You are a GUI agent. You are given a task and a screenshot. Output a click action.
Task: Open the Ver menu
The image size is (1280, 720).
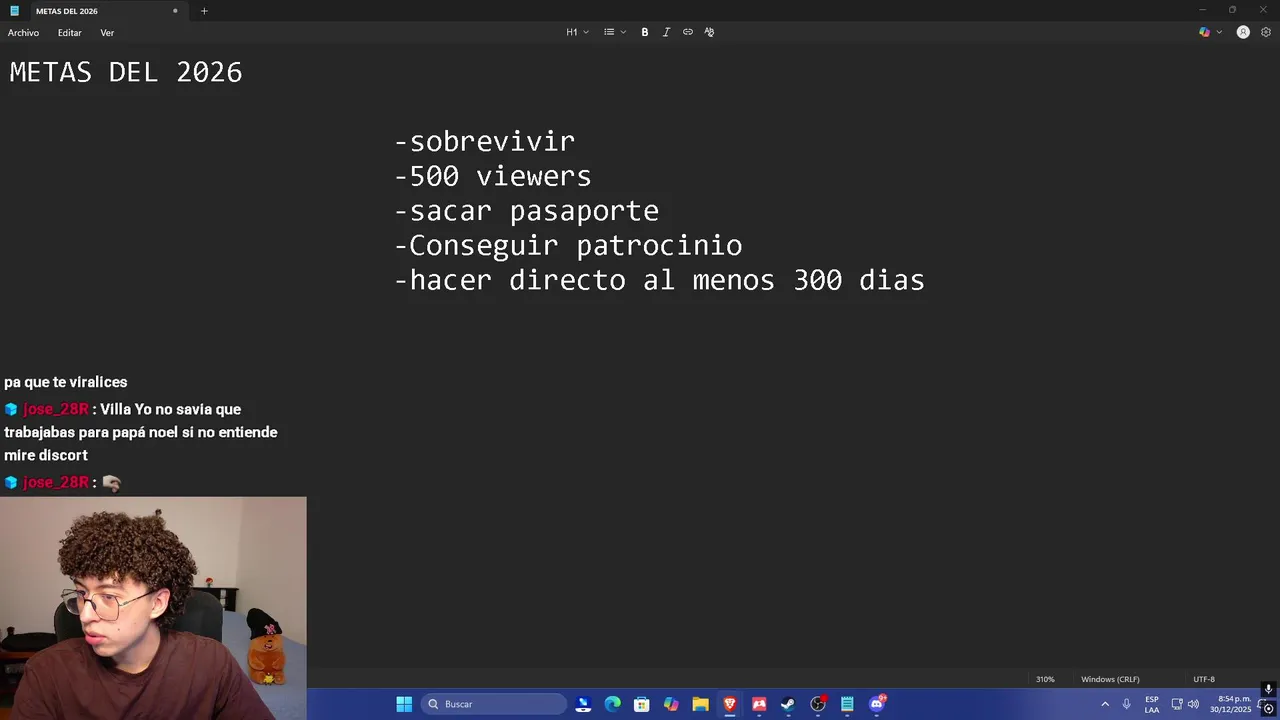tap(107, 33)
